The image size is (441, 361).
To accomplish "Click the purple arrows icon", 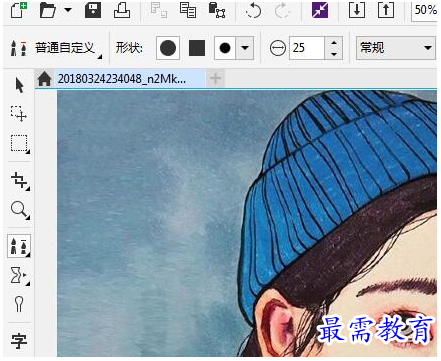I will [320, 10].
